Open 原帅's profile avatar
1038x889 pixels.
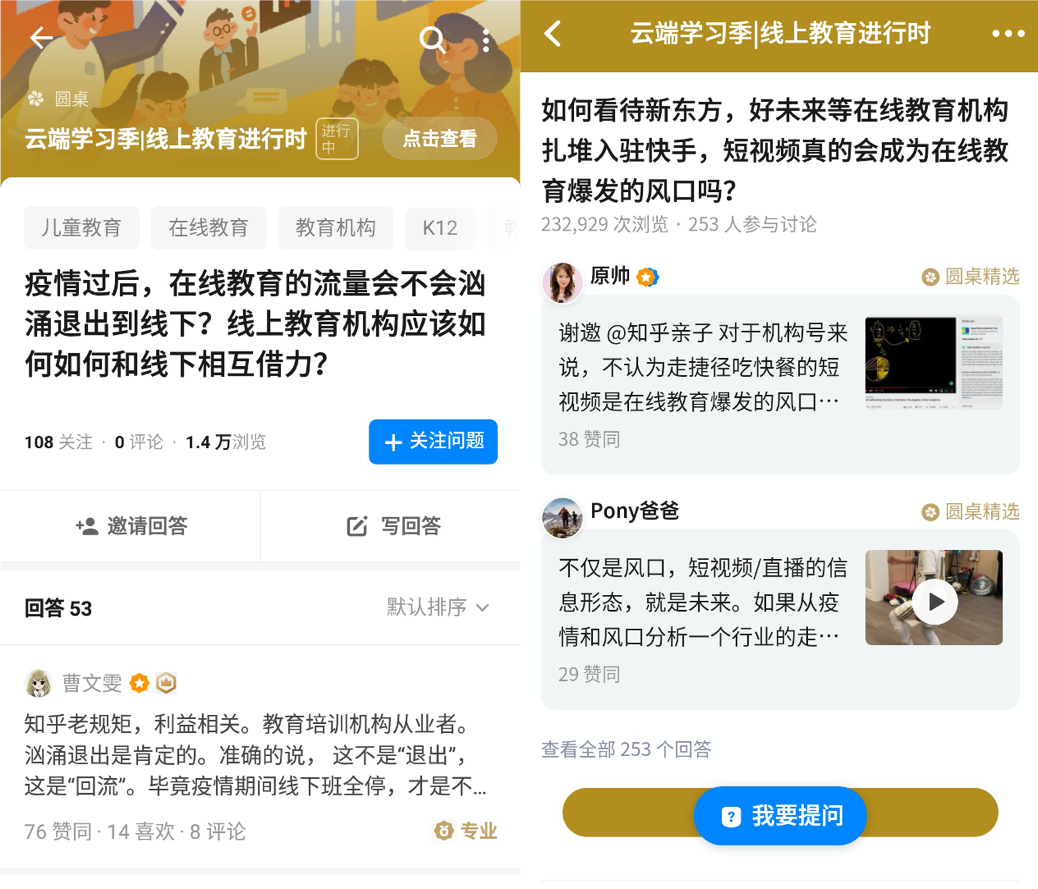pyautogui.click(x=562, y=282)
